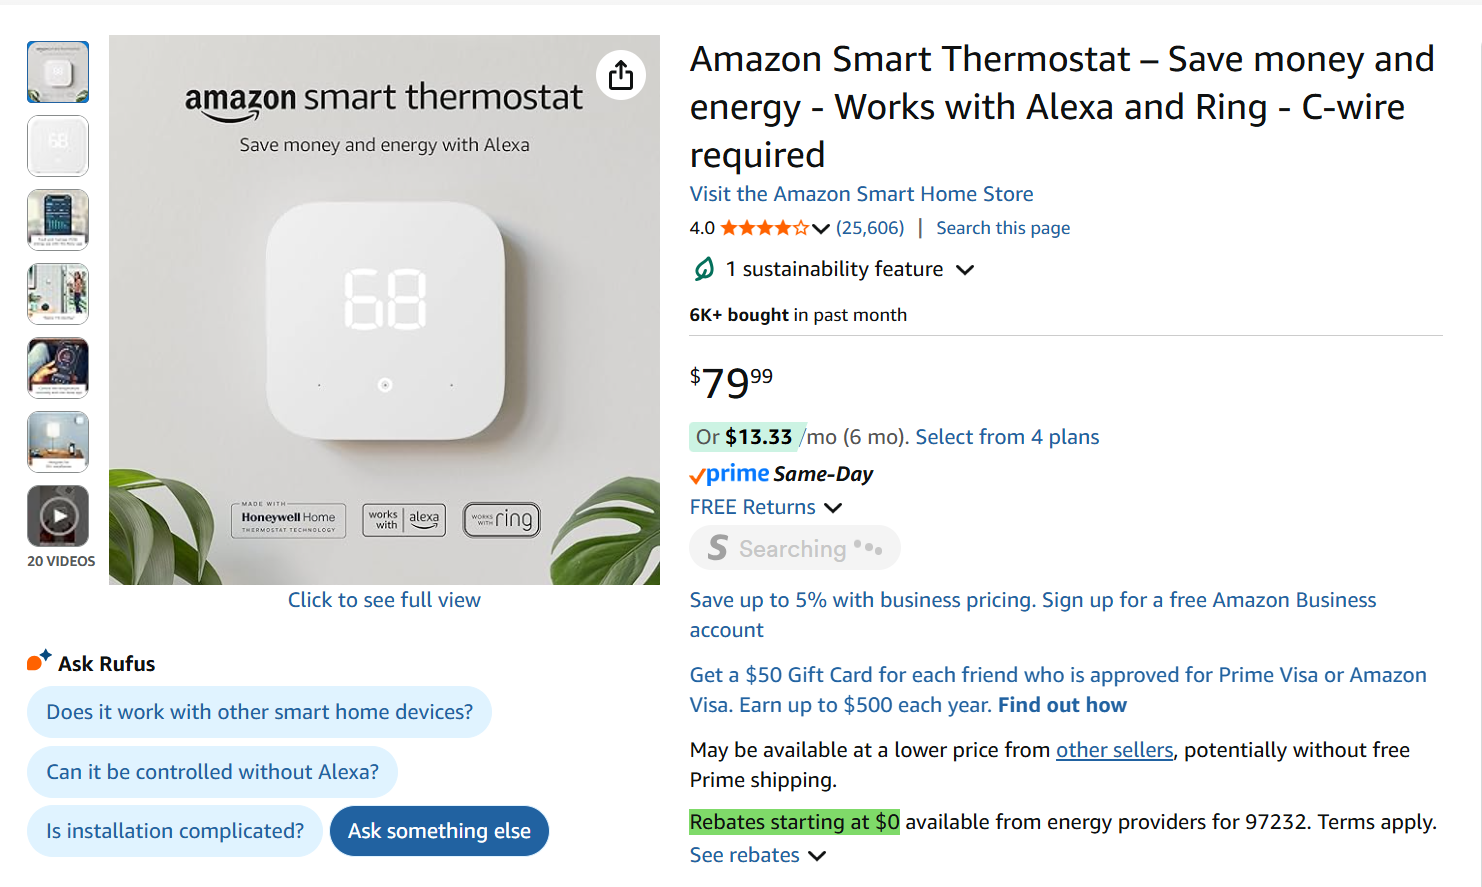Image resolution: width=1482 pixels, height=887 pixels.
Task: Select the video play icon thumbnail
Action: (x=58, y=514)
